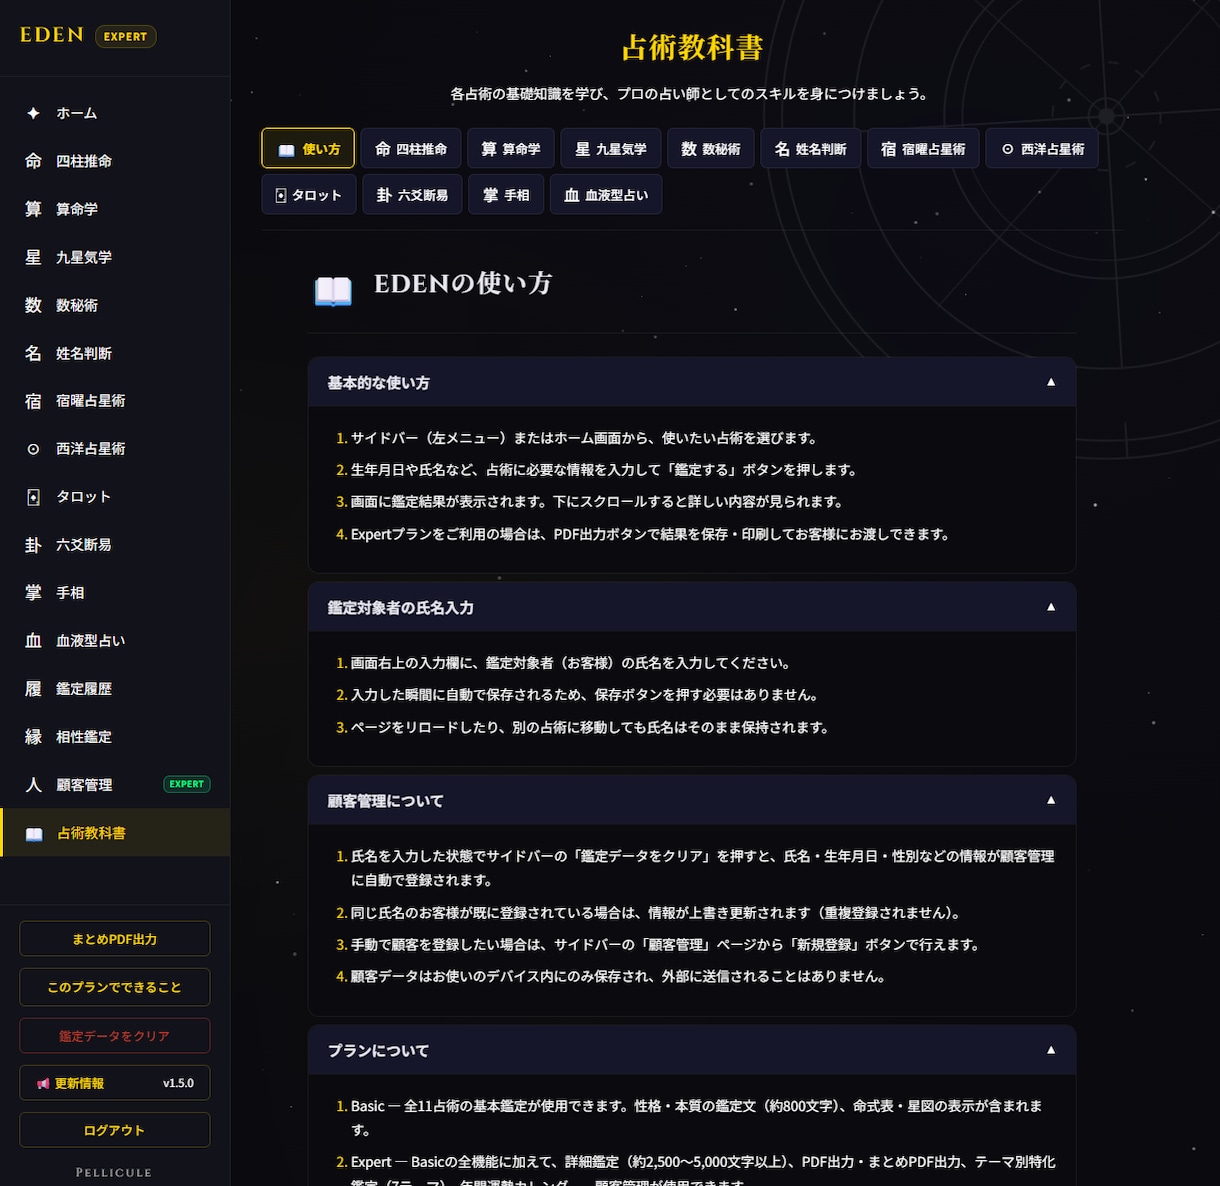Collapse the プランについて section arrow
This screenshot has height=1186, width=1220.
click(1051, 1050)
